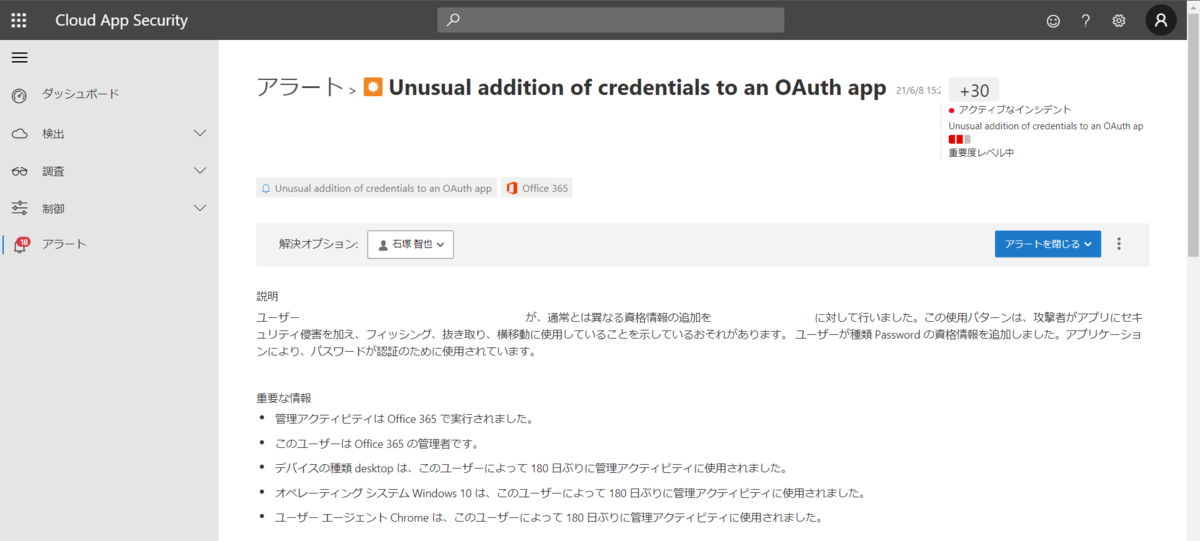Image resolution: width=1200 pixels, height=541 pixels.
Task: Open the 石塚 智也 assignee dropdown
Action: click(x=411, y=243)
